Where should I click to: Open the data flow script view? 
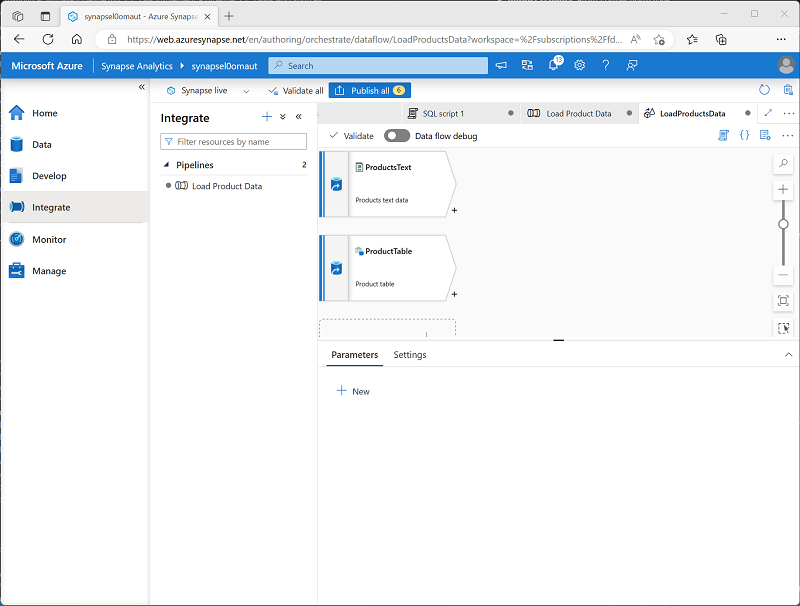pos(723,135)
